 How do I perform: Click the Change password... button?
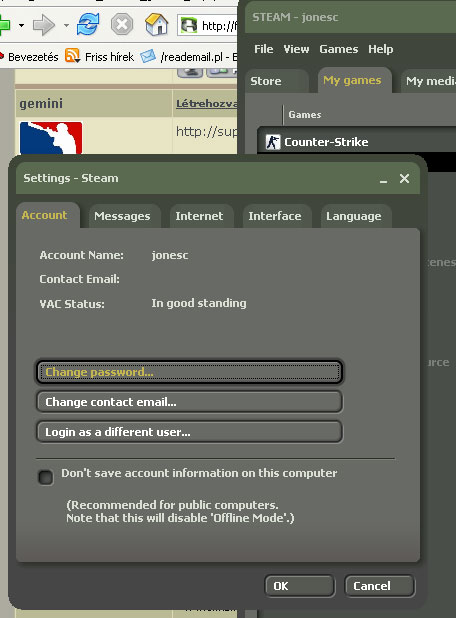(190, 372)
